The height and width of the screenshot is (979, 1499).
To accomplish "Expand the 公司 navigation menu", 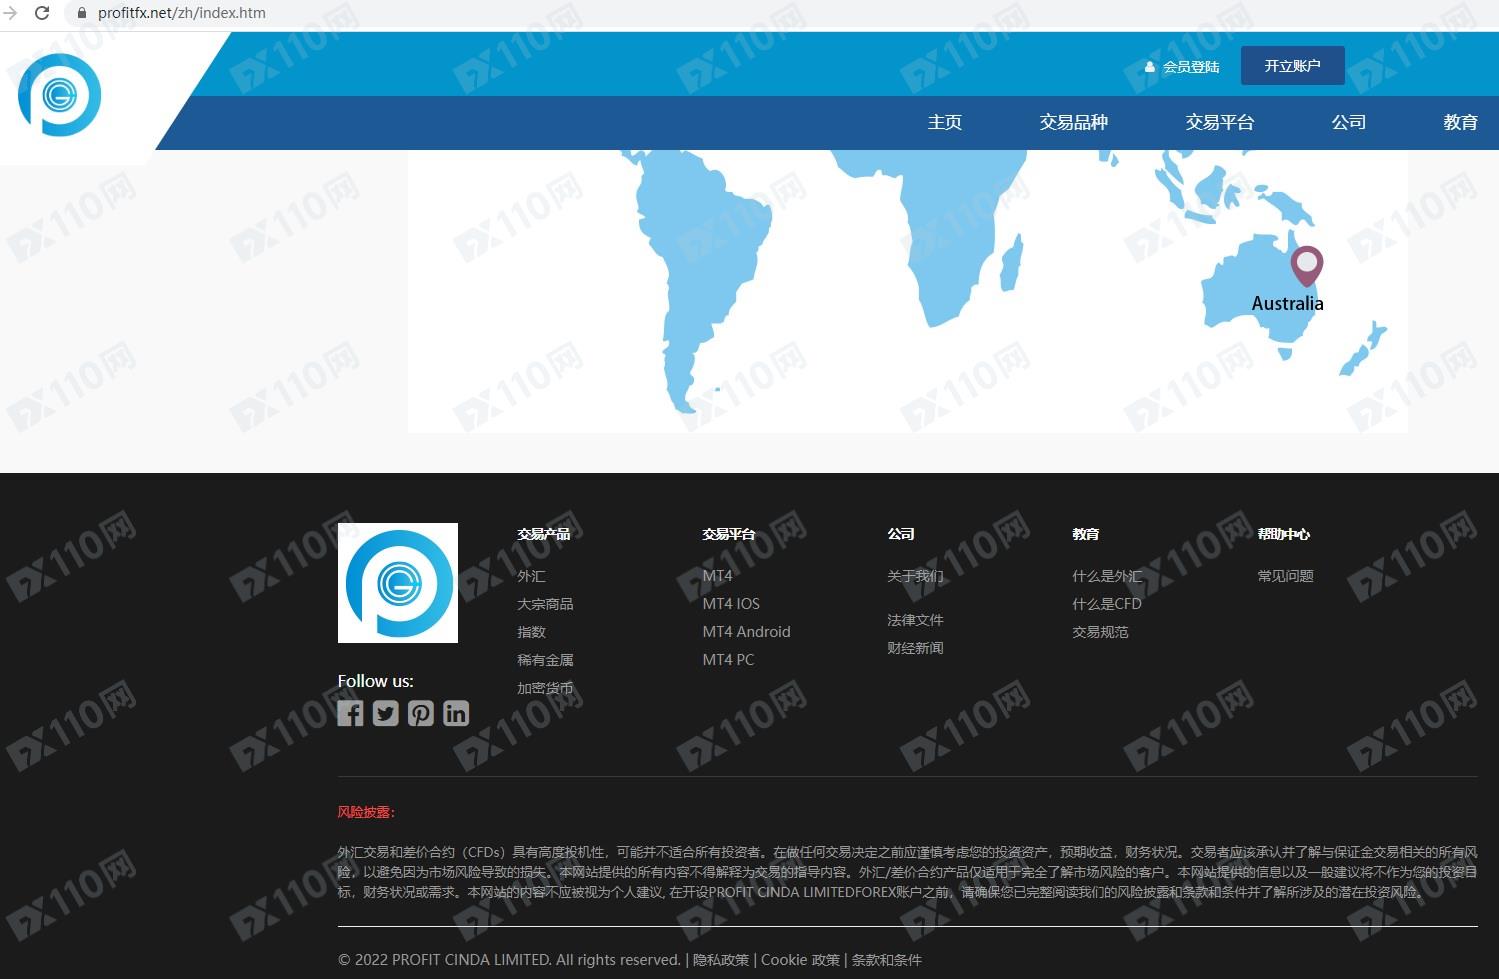I will pyautogui.click(x=1348, y=122).
